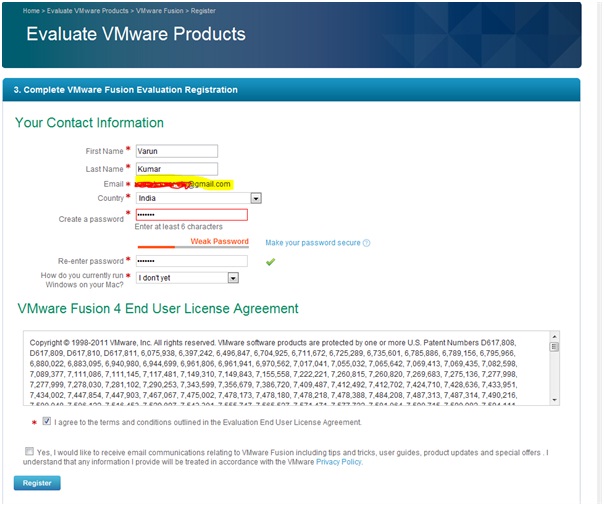Click the End User License Agreement heading
Screen dimensions: 604x506
(158, 308)
